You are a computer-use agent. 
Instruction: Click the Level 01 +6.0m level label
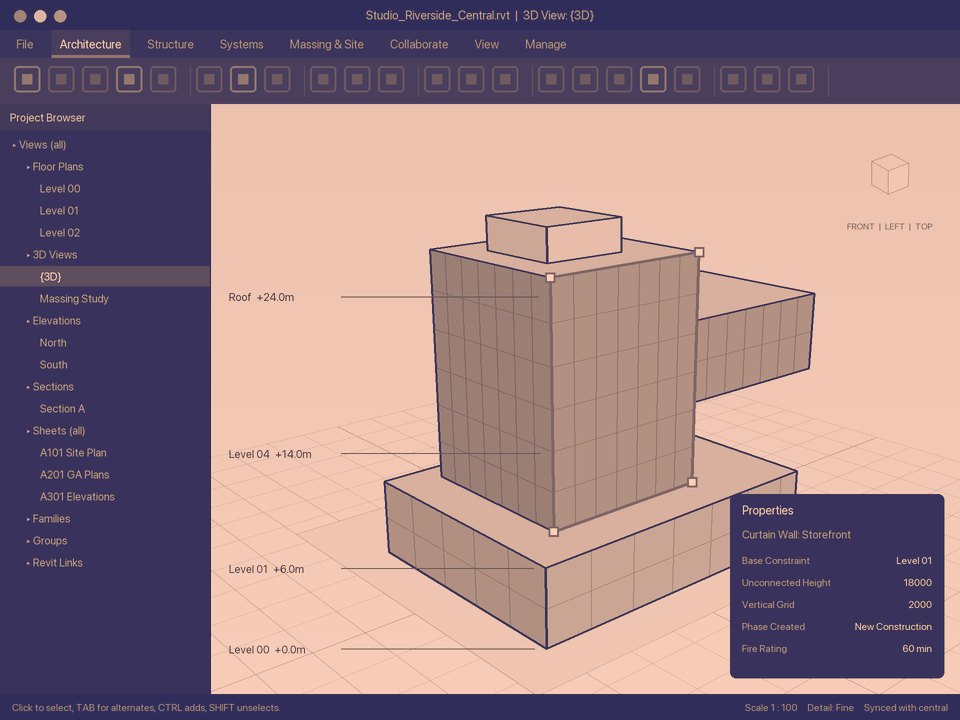(266, 569)
